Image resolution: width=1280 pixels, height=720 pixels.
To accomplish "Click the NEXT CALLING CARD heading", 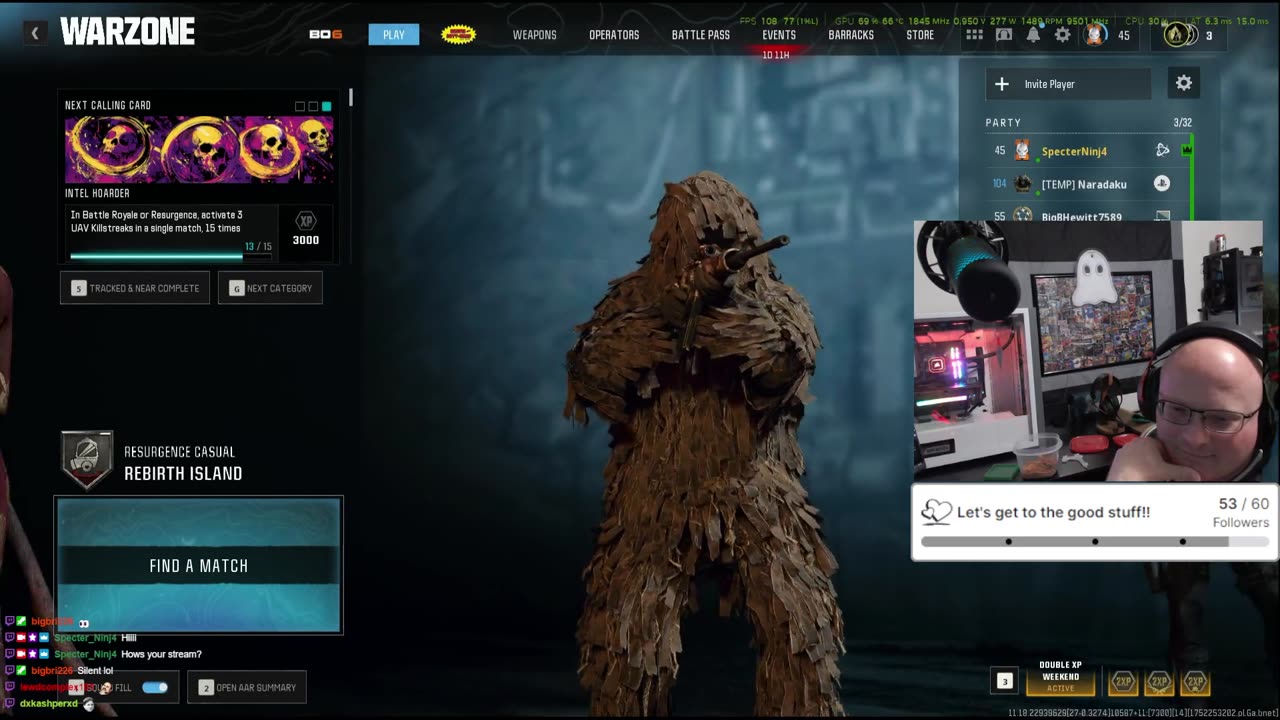I will [108, 105].
